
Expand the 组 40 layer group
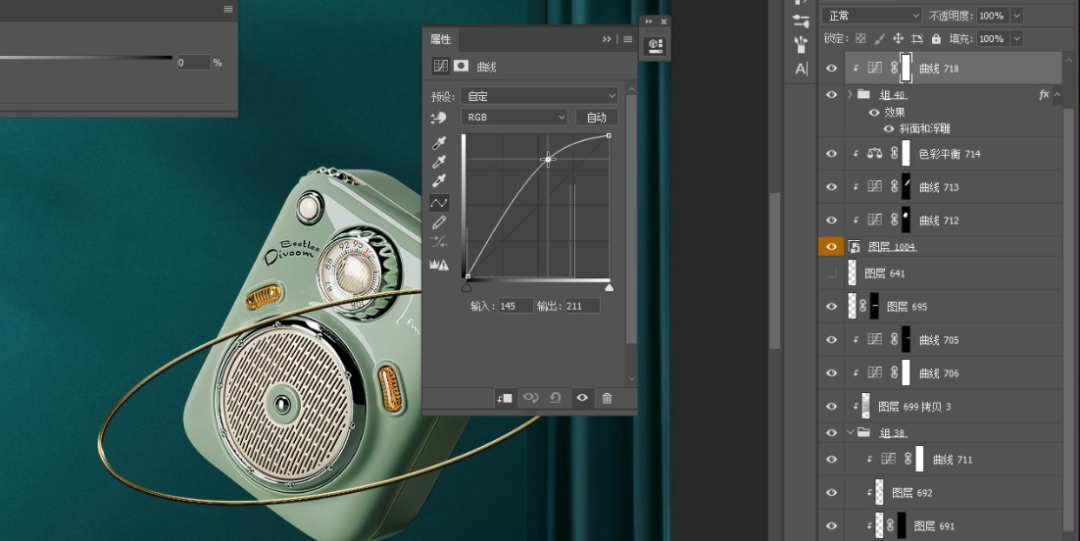(x=850, y=95)
